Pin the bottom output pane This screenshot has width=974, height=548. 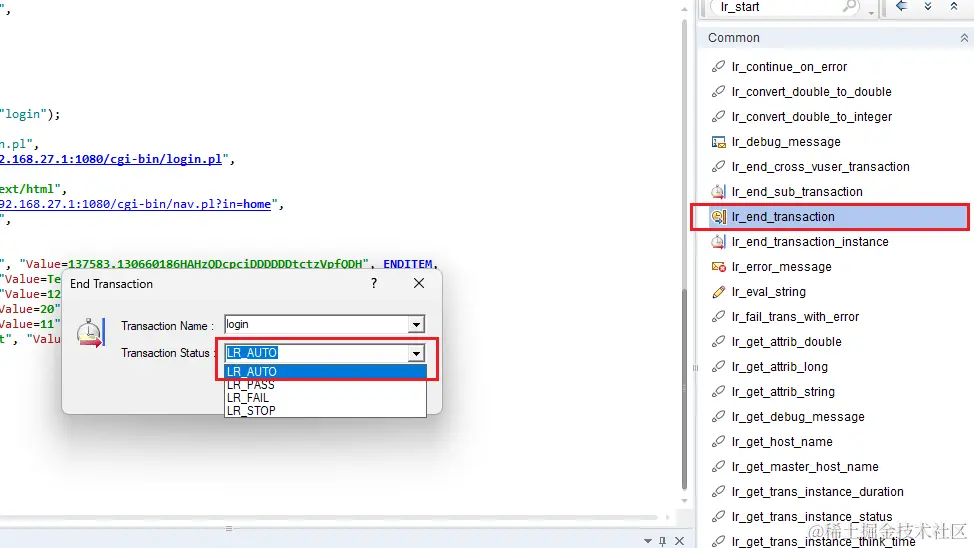pos(663,541)
